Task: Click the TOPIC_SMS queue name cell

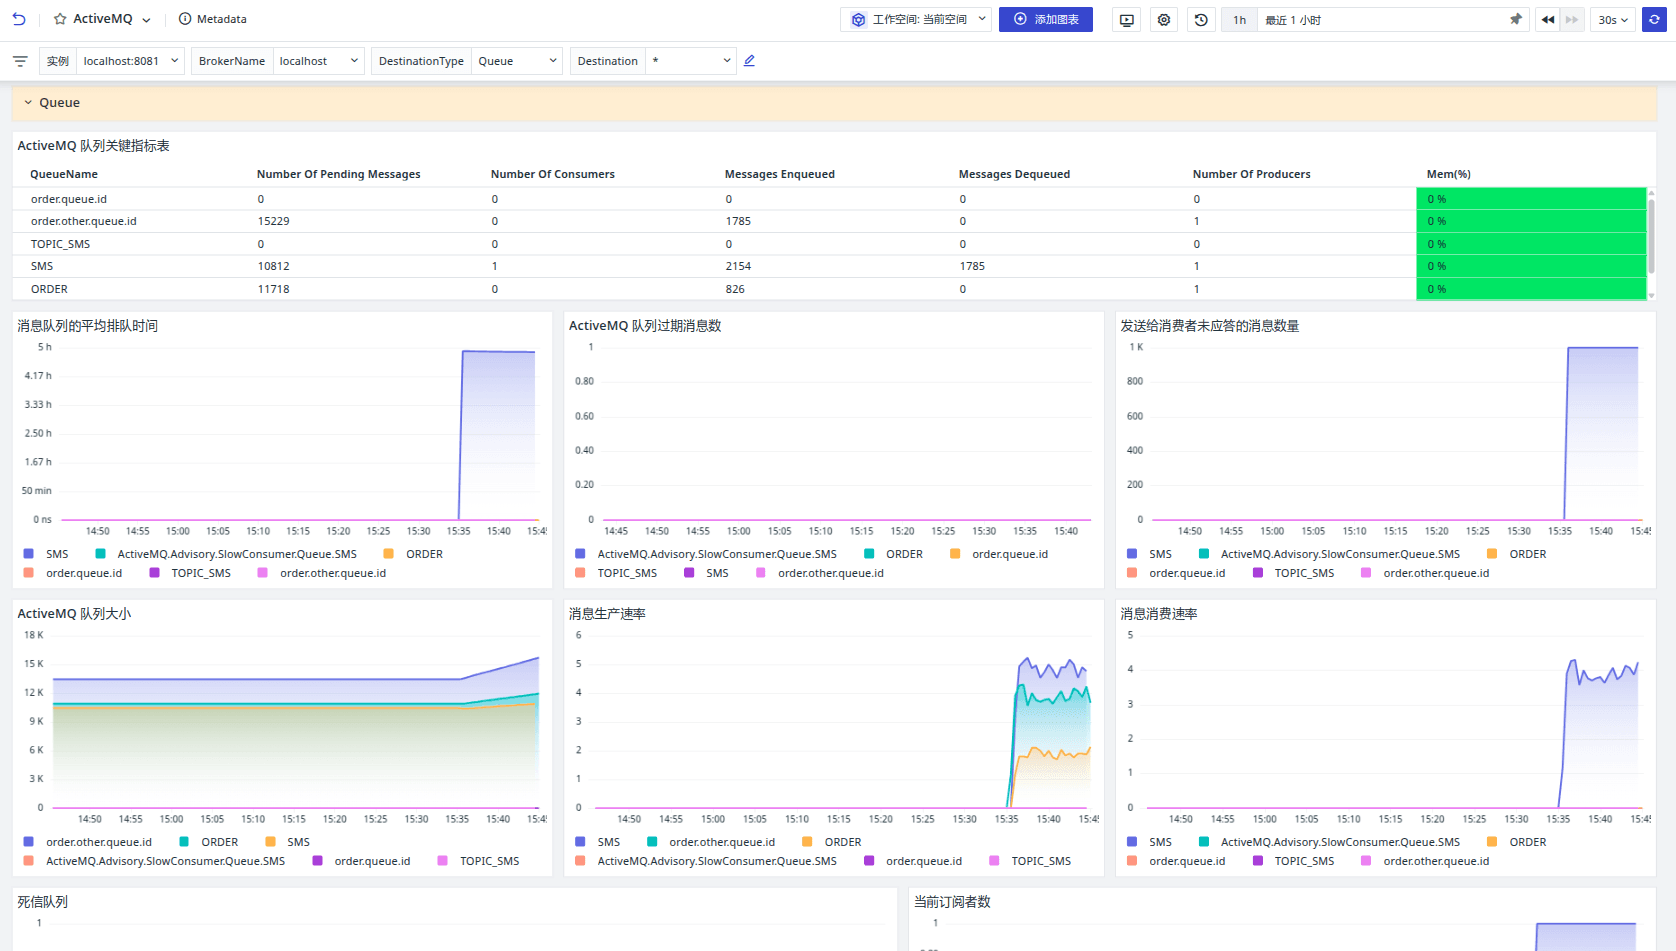Action: click(60, 244)
